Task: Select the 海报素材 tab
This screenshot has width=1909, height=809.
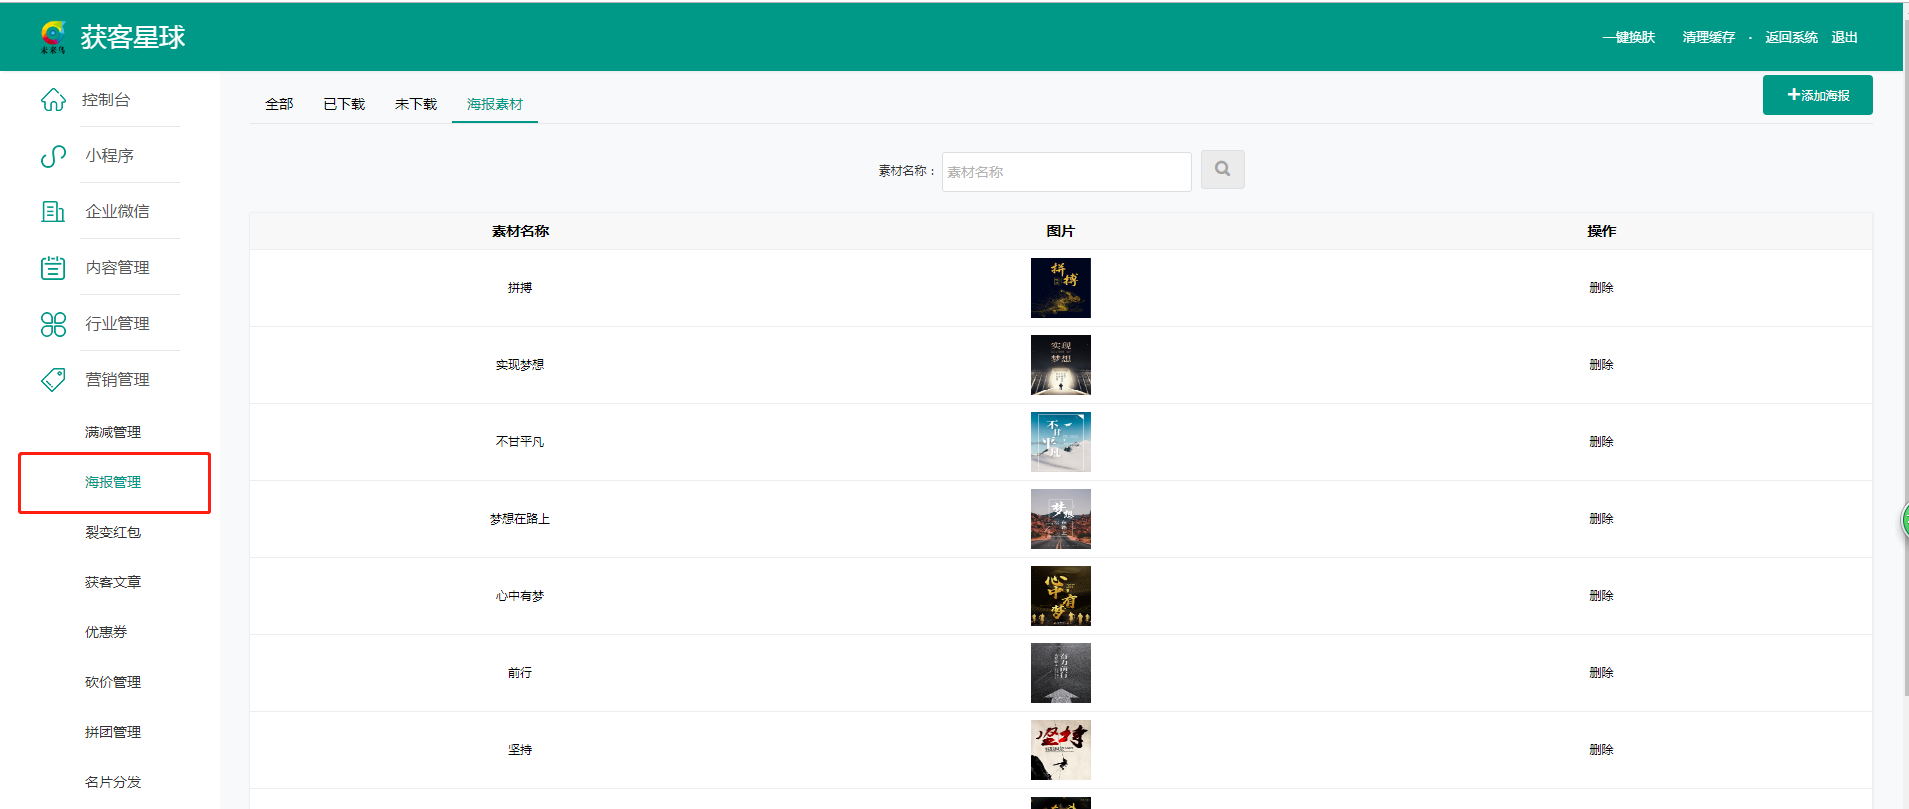Action: click(495, 104)
